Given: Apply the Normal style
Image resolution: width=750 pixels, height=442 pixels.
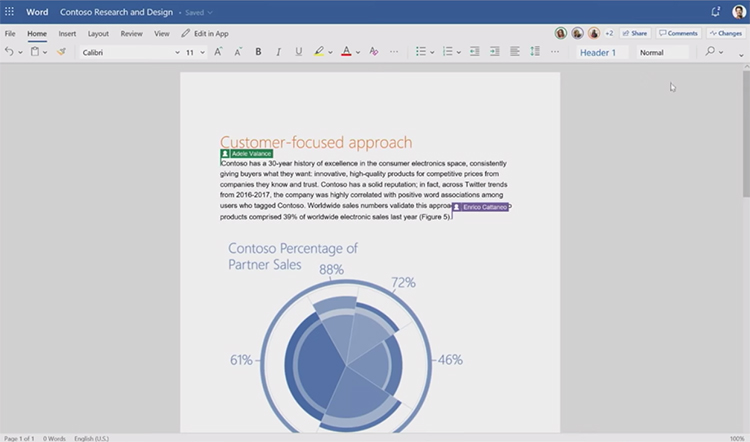Looking at the screenshot, I should (662, 53).
